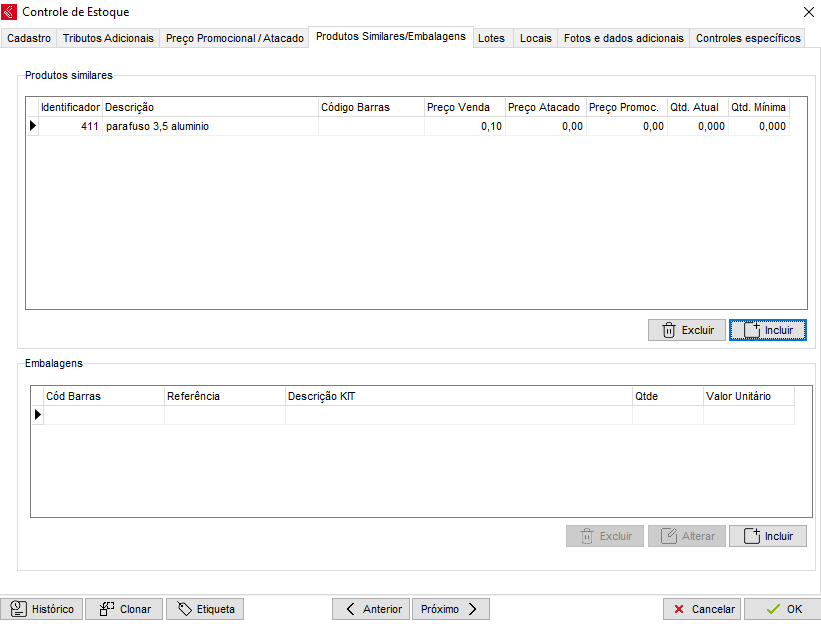Open Preço Promocional / Atacado tab
Image resolution: width=821 pixels, height=624 pixels.
[234, 38]
